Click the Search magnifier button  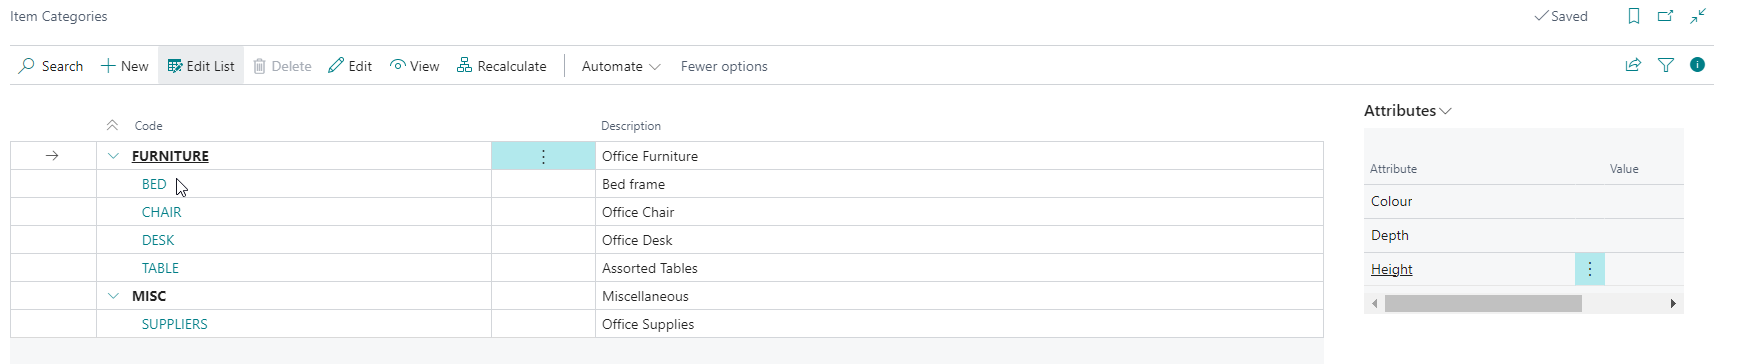pos(51,66)
